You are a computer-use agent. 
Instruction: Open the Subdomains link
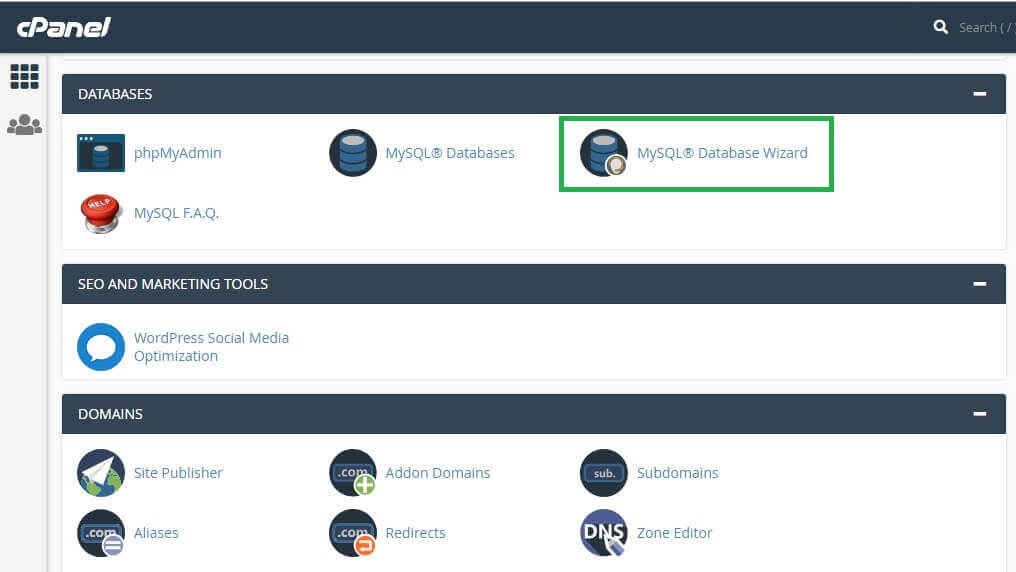(x=677, y=473)
